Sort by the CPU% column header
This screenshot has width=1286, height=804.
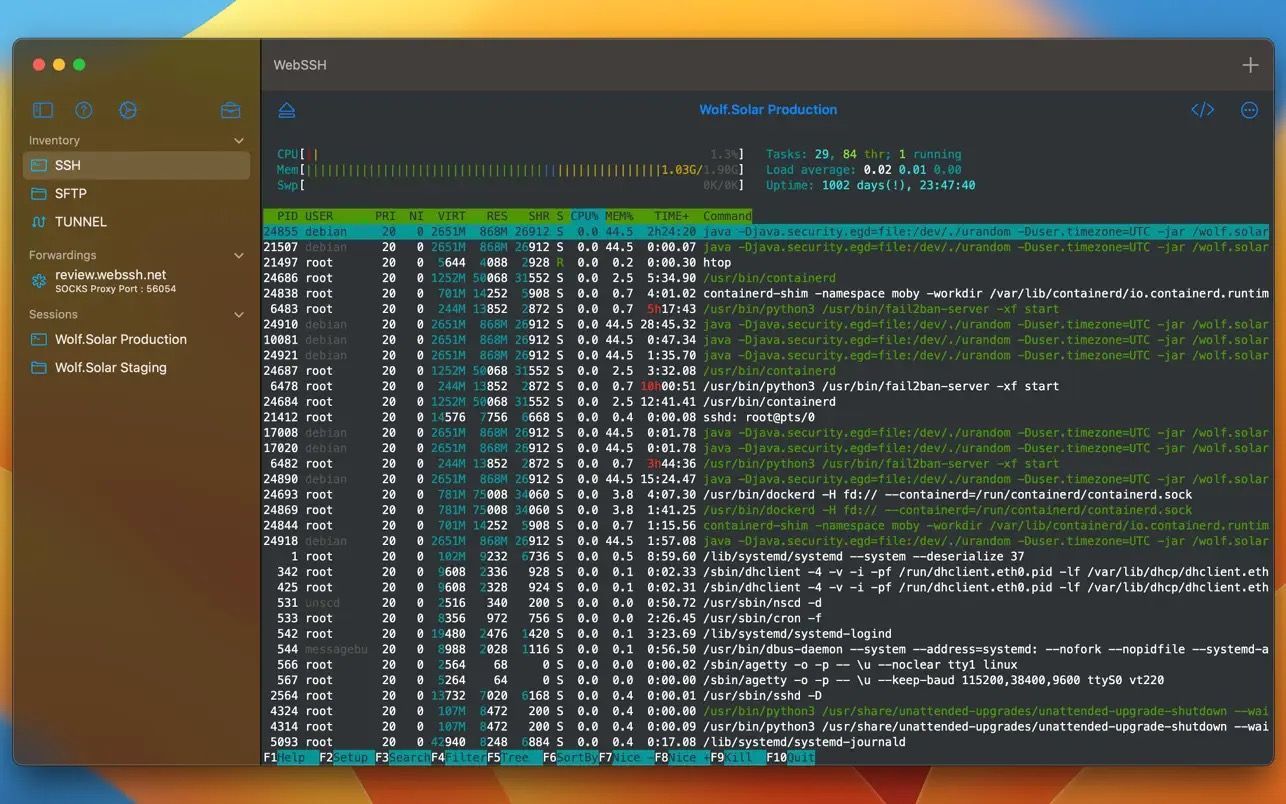tap(584, 216)
